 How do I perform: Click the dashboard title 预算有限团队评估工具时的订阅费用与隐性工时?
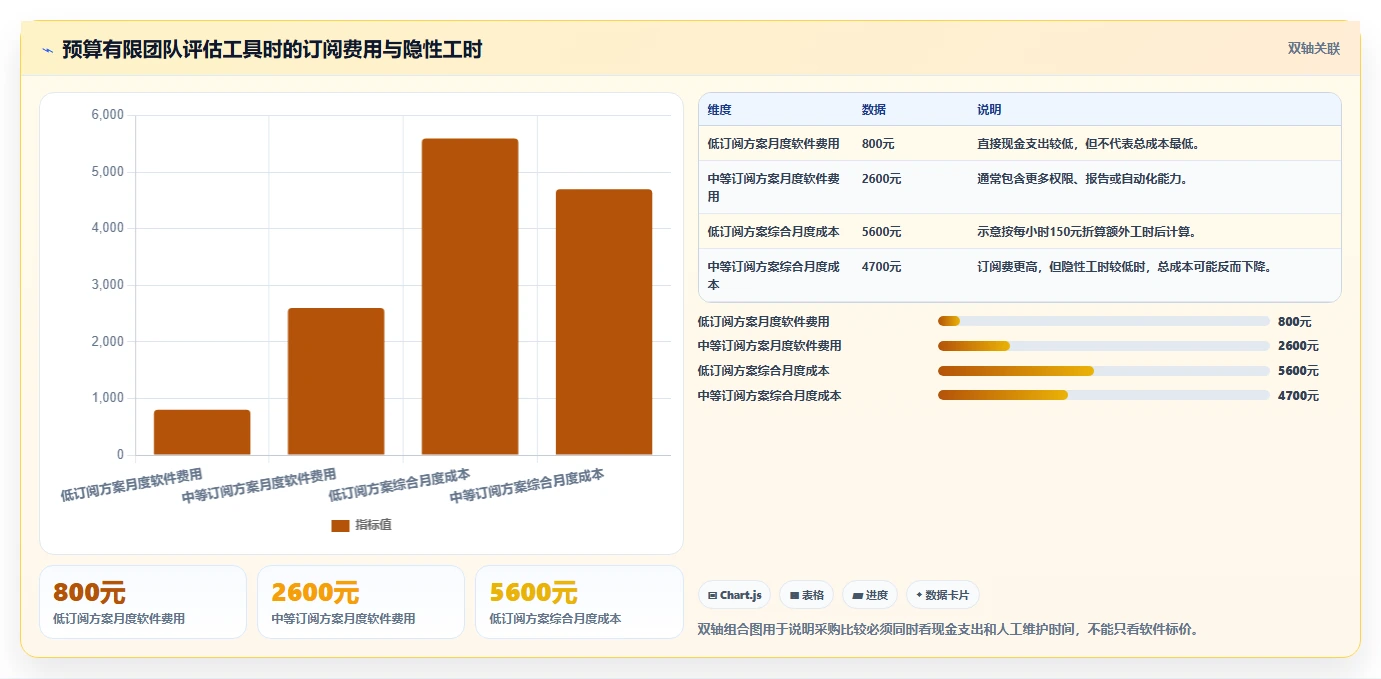tap(273, 50)
